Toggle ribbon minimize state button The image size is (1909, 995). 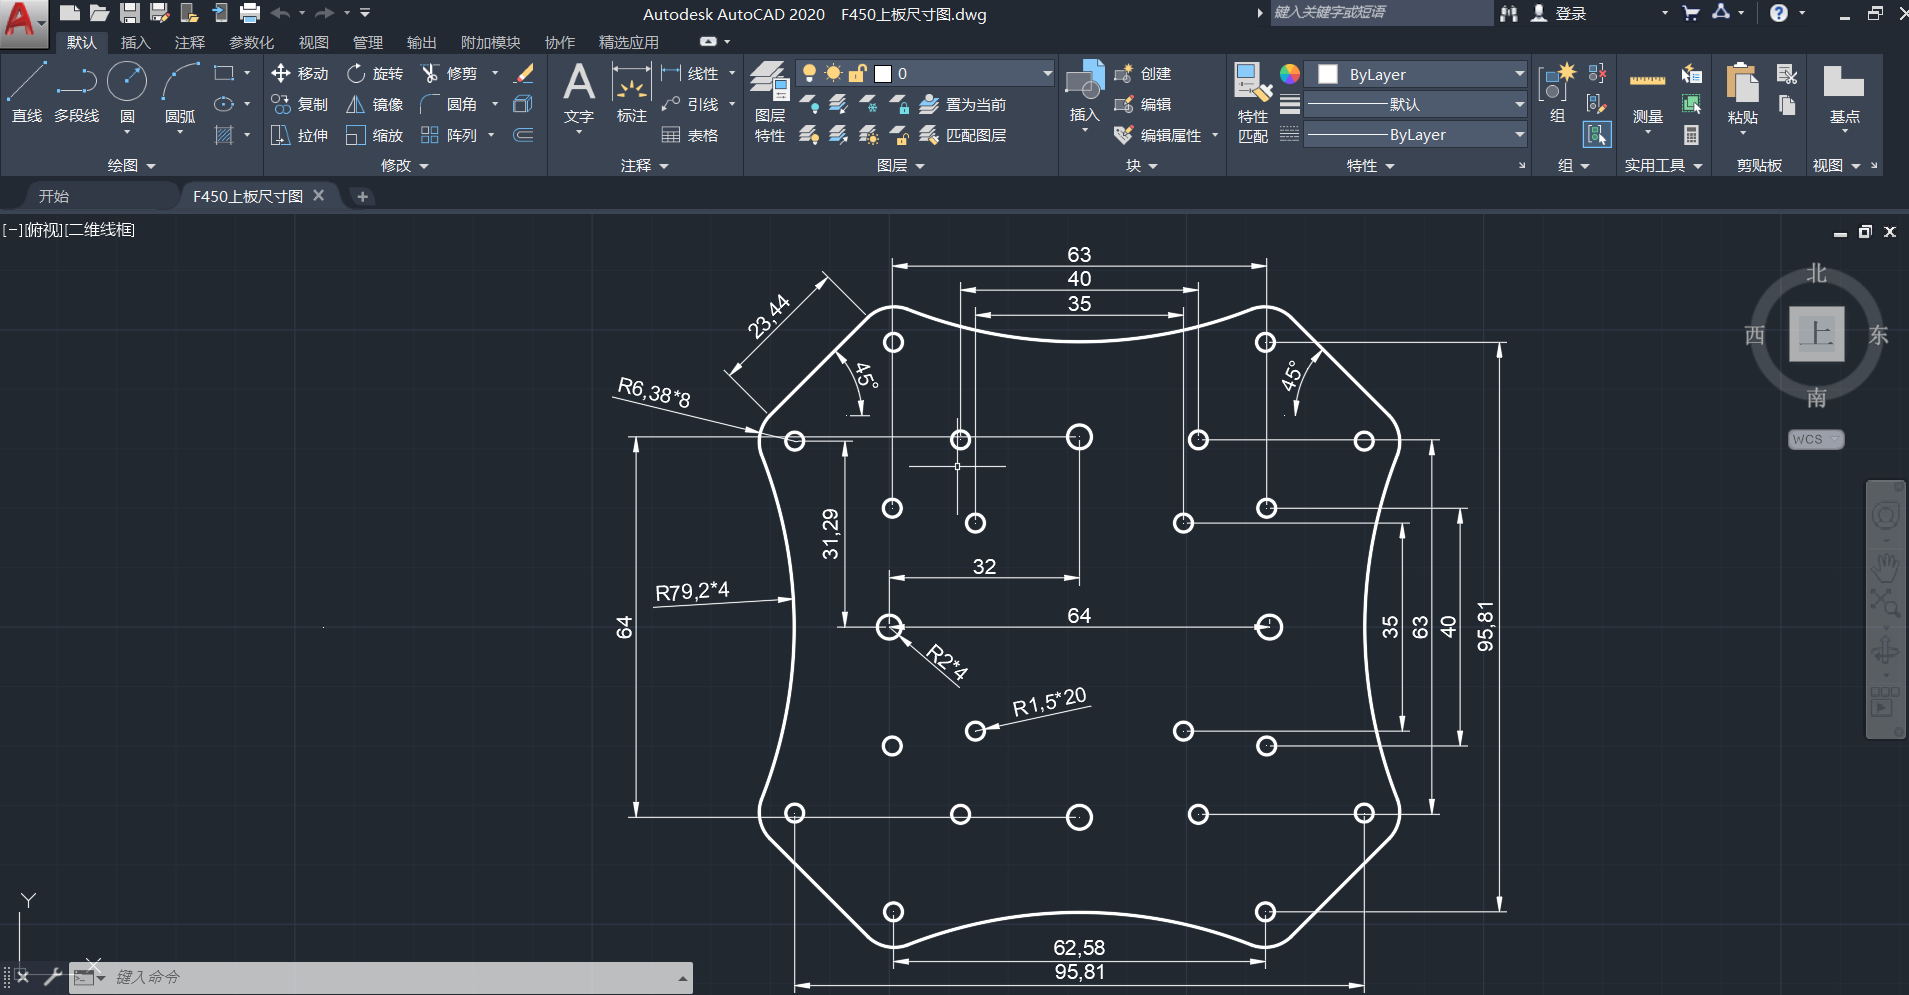point(708,42)
